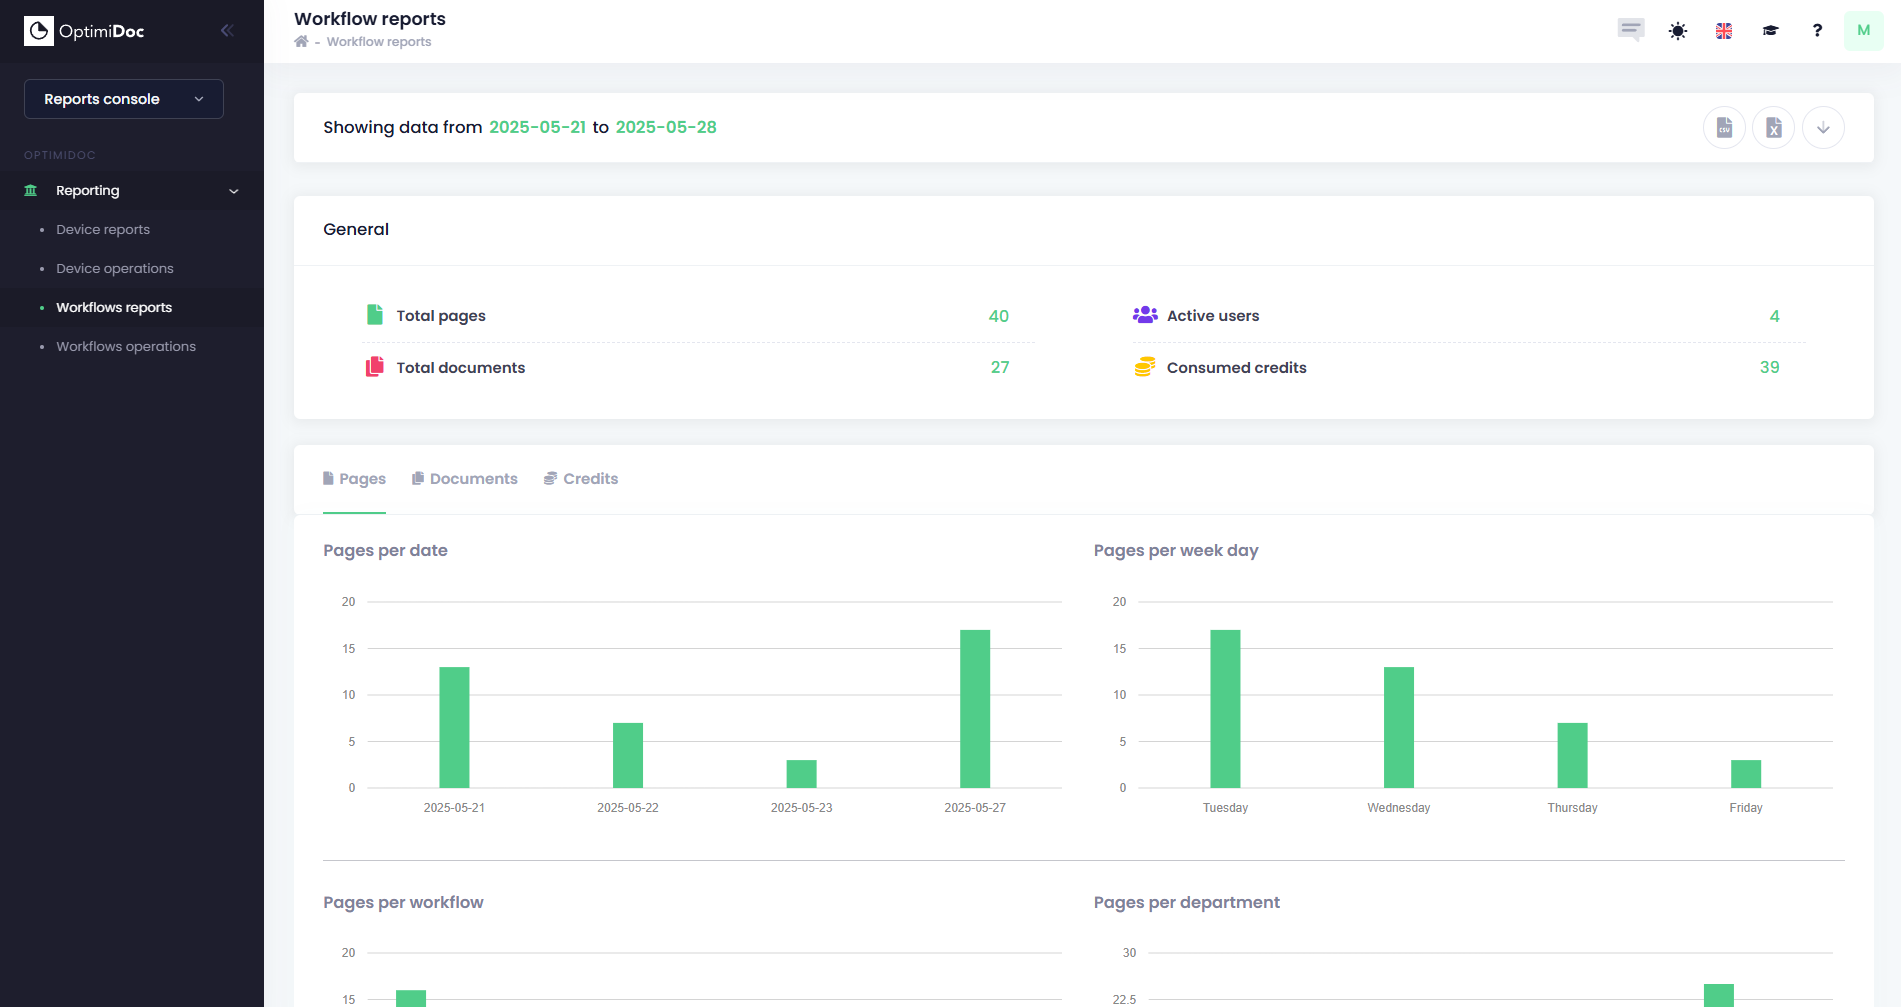Click the home breadcrumb icon
Image resolution: width=1901 pixels, height=1007 pixels.
[x=301, y=41]
